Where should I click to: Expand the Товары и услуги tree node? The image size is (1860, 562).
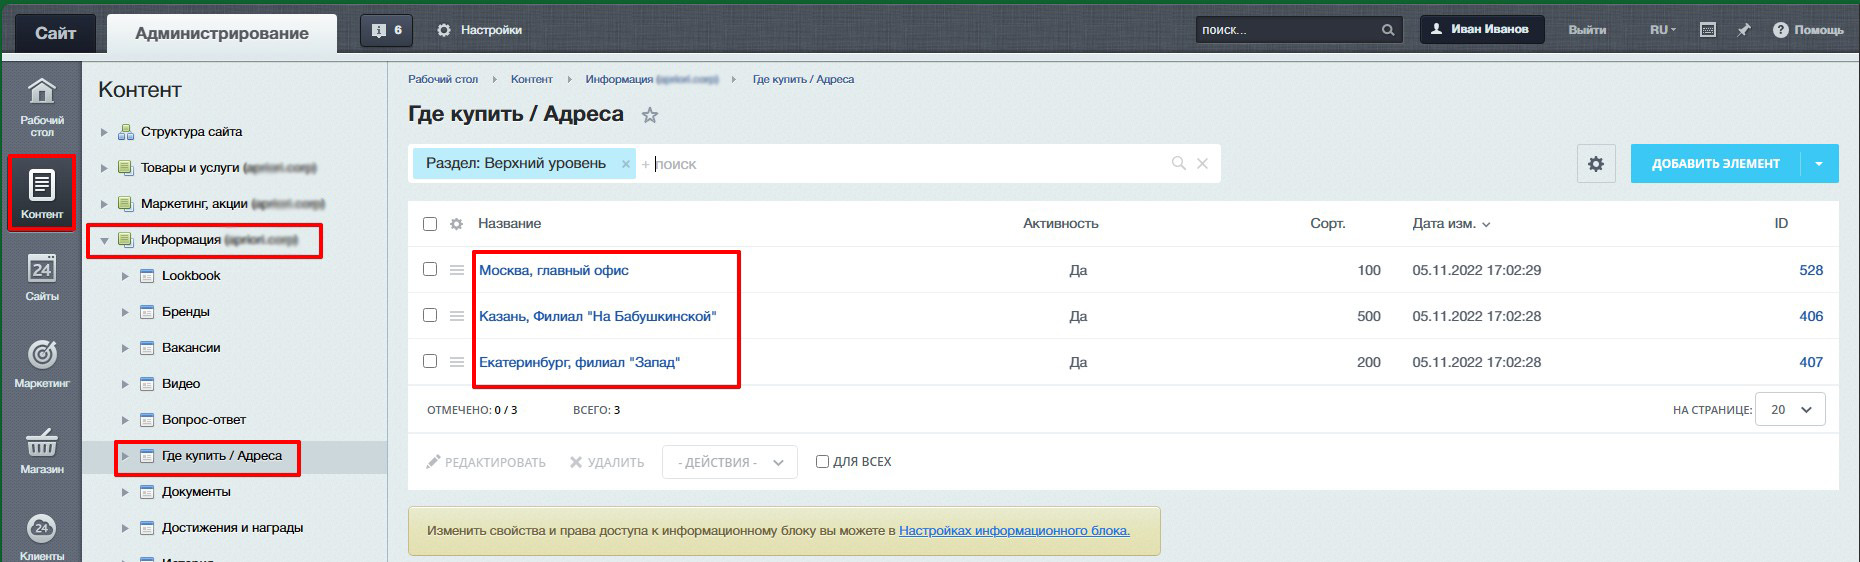(x=104, y=168)
